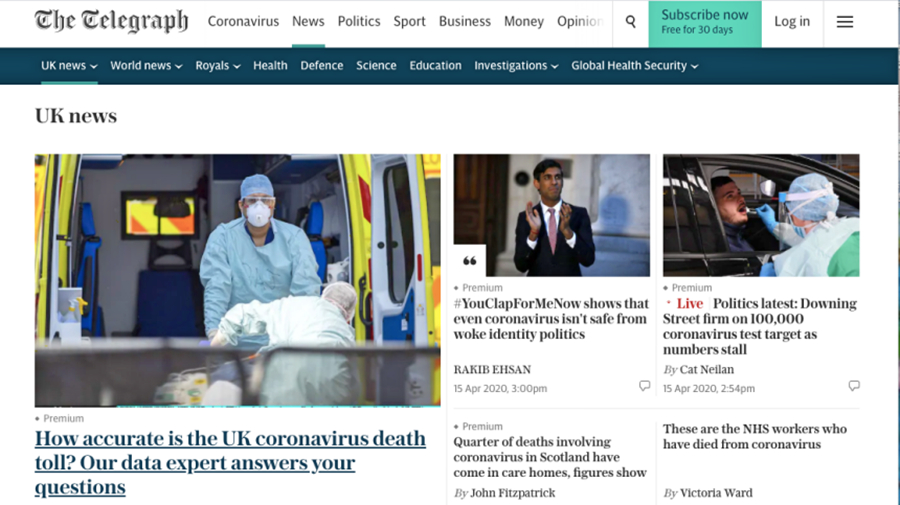
Task: Click the quote icon on the Rishi Sunak photo
Action: (x=470, y=261)
